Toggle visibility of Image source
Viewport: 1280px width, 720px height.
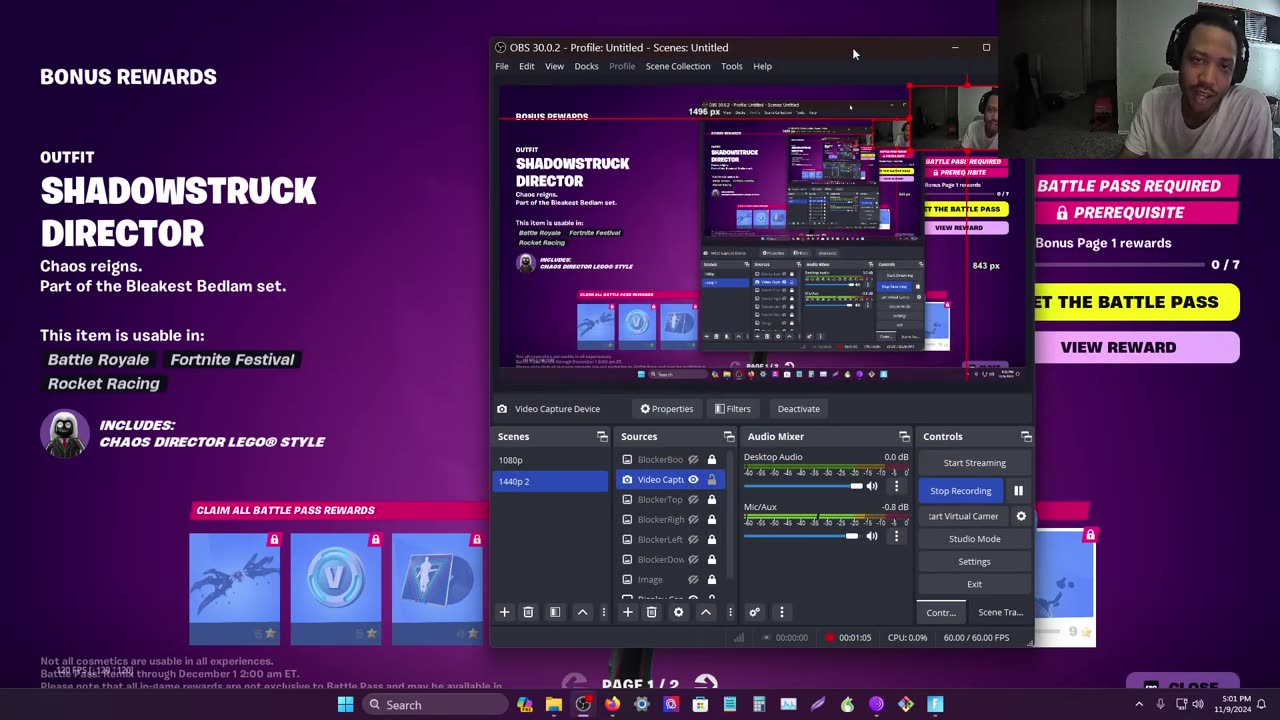coord(693,580)
